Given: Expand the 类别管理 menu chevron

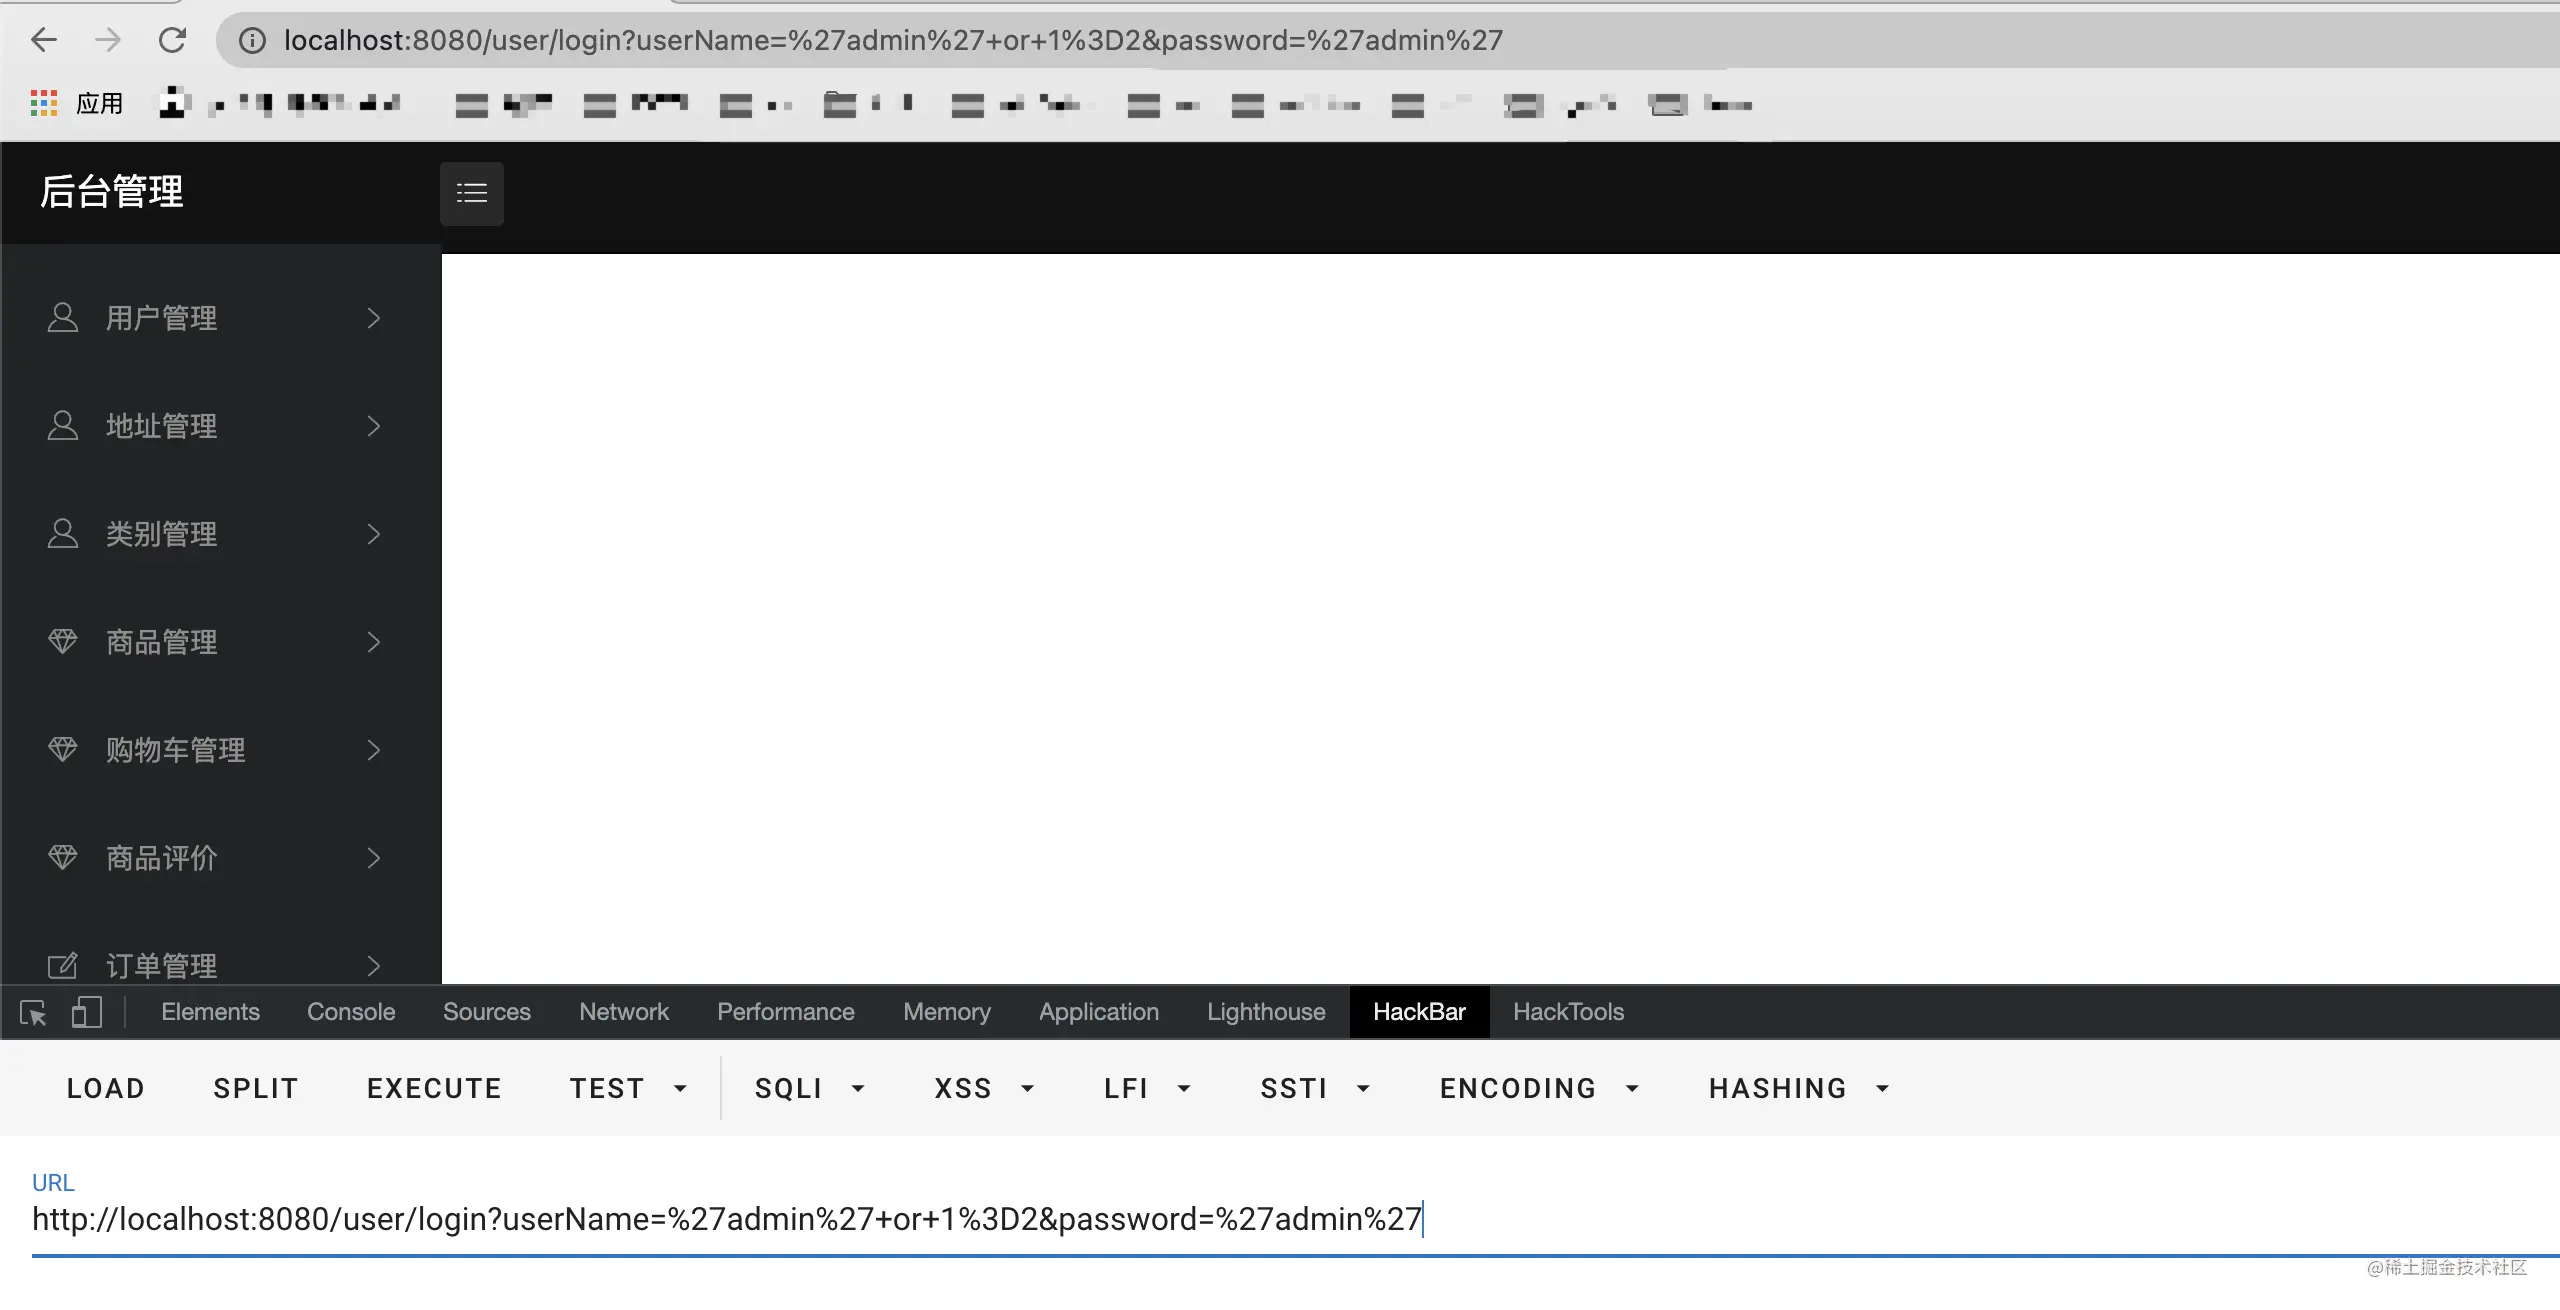Looking at the screenshot, I should (x=374, y=534).
